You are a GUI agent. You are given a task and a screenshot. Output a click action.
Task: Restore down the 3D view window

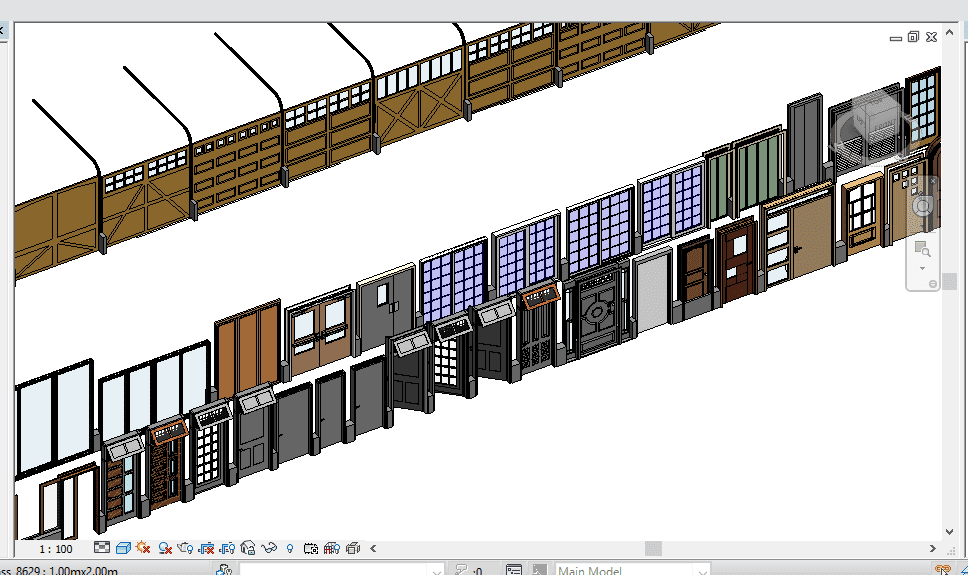[x=912, y=37]
